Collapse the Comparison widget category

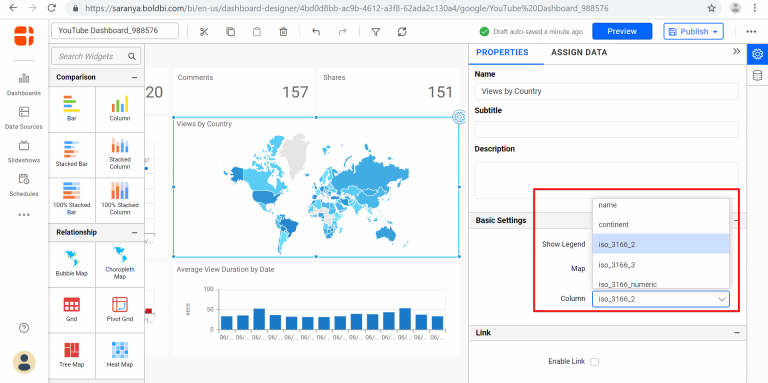click(x=135, y=77)
